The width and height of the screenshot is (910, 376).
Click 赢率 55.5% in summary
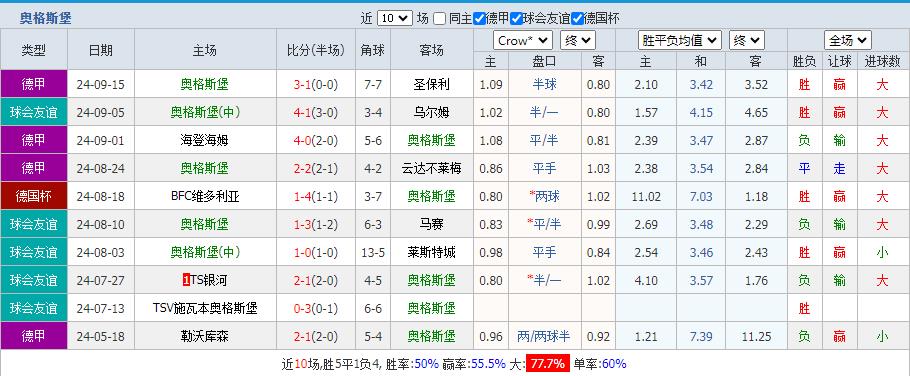489,364
